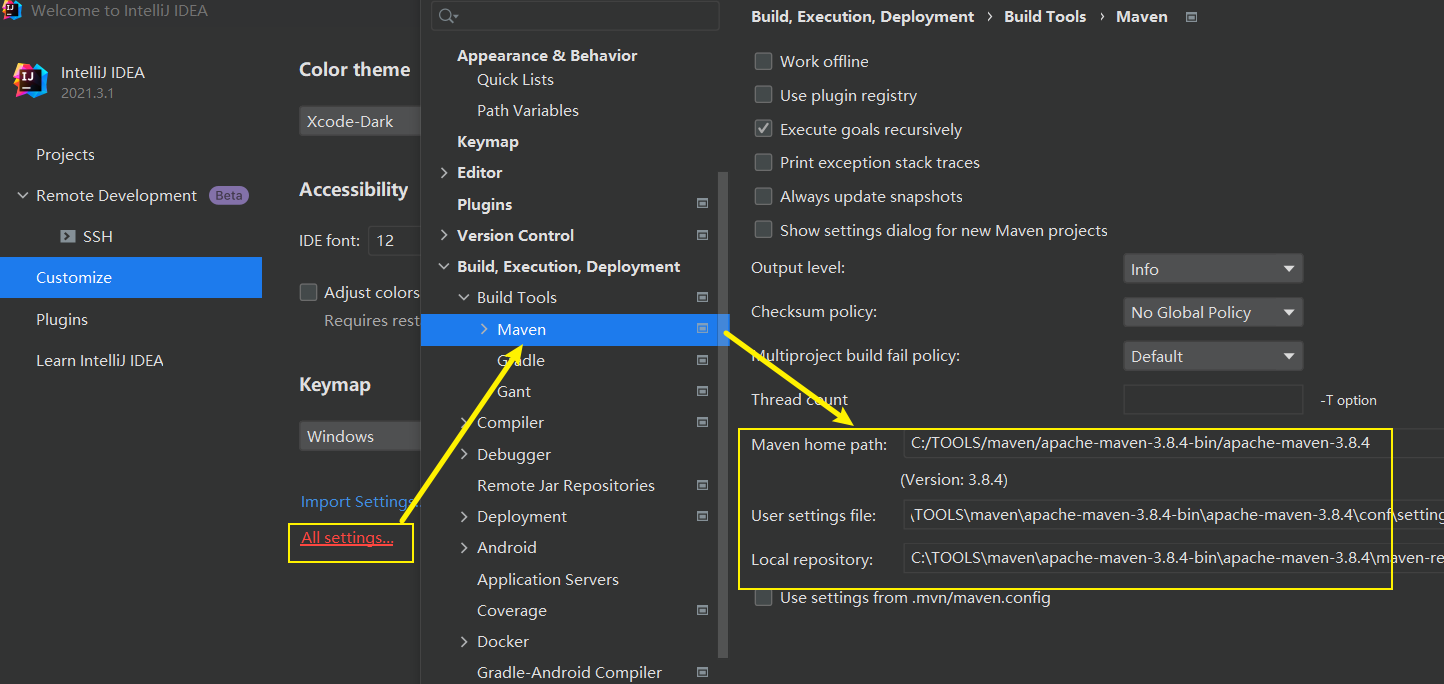
Task: Open the Keymap Windows dropdown
Action: click(360, 436)
